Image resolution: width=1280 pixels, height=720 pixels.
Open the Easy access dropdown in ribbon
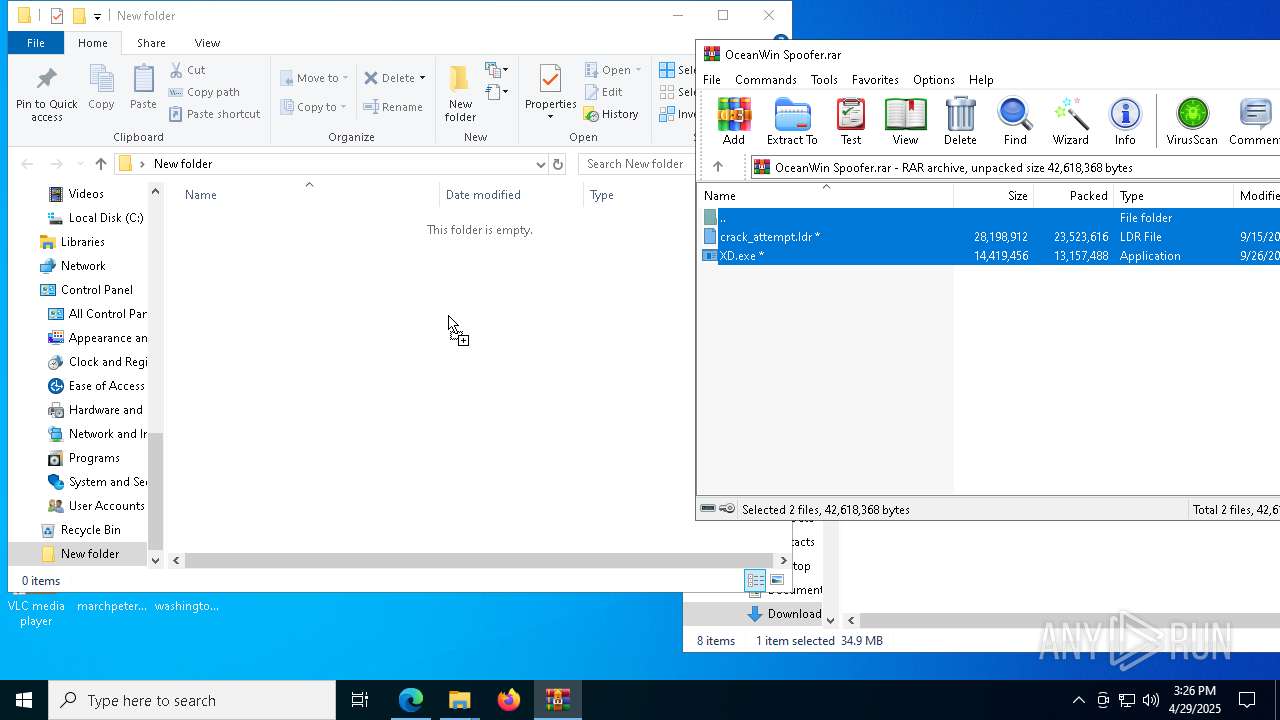pos(497,93)
